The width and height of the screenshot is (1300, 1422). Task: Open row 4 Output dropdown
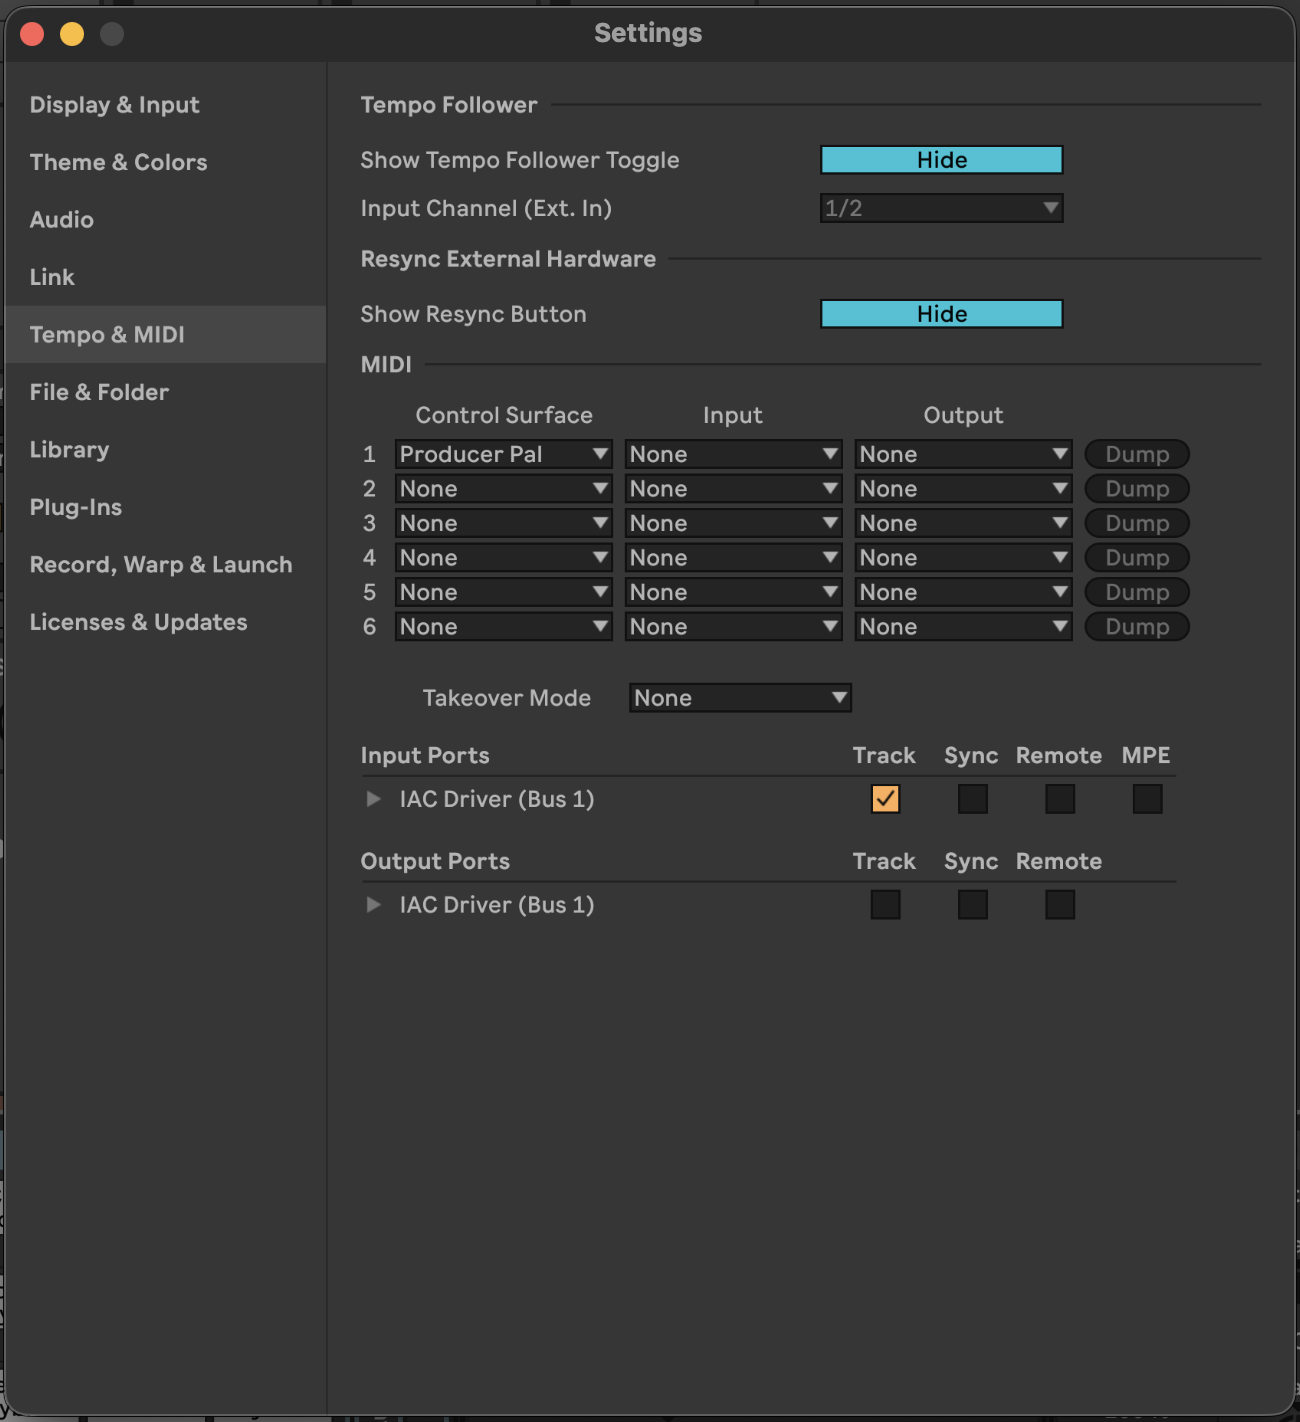tap(963, 558)
